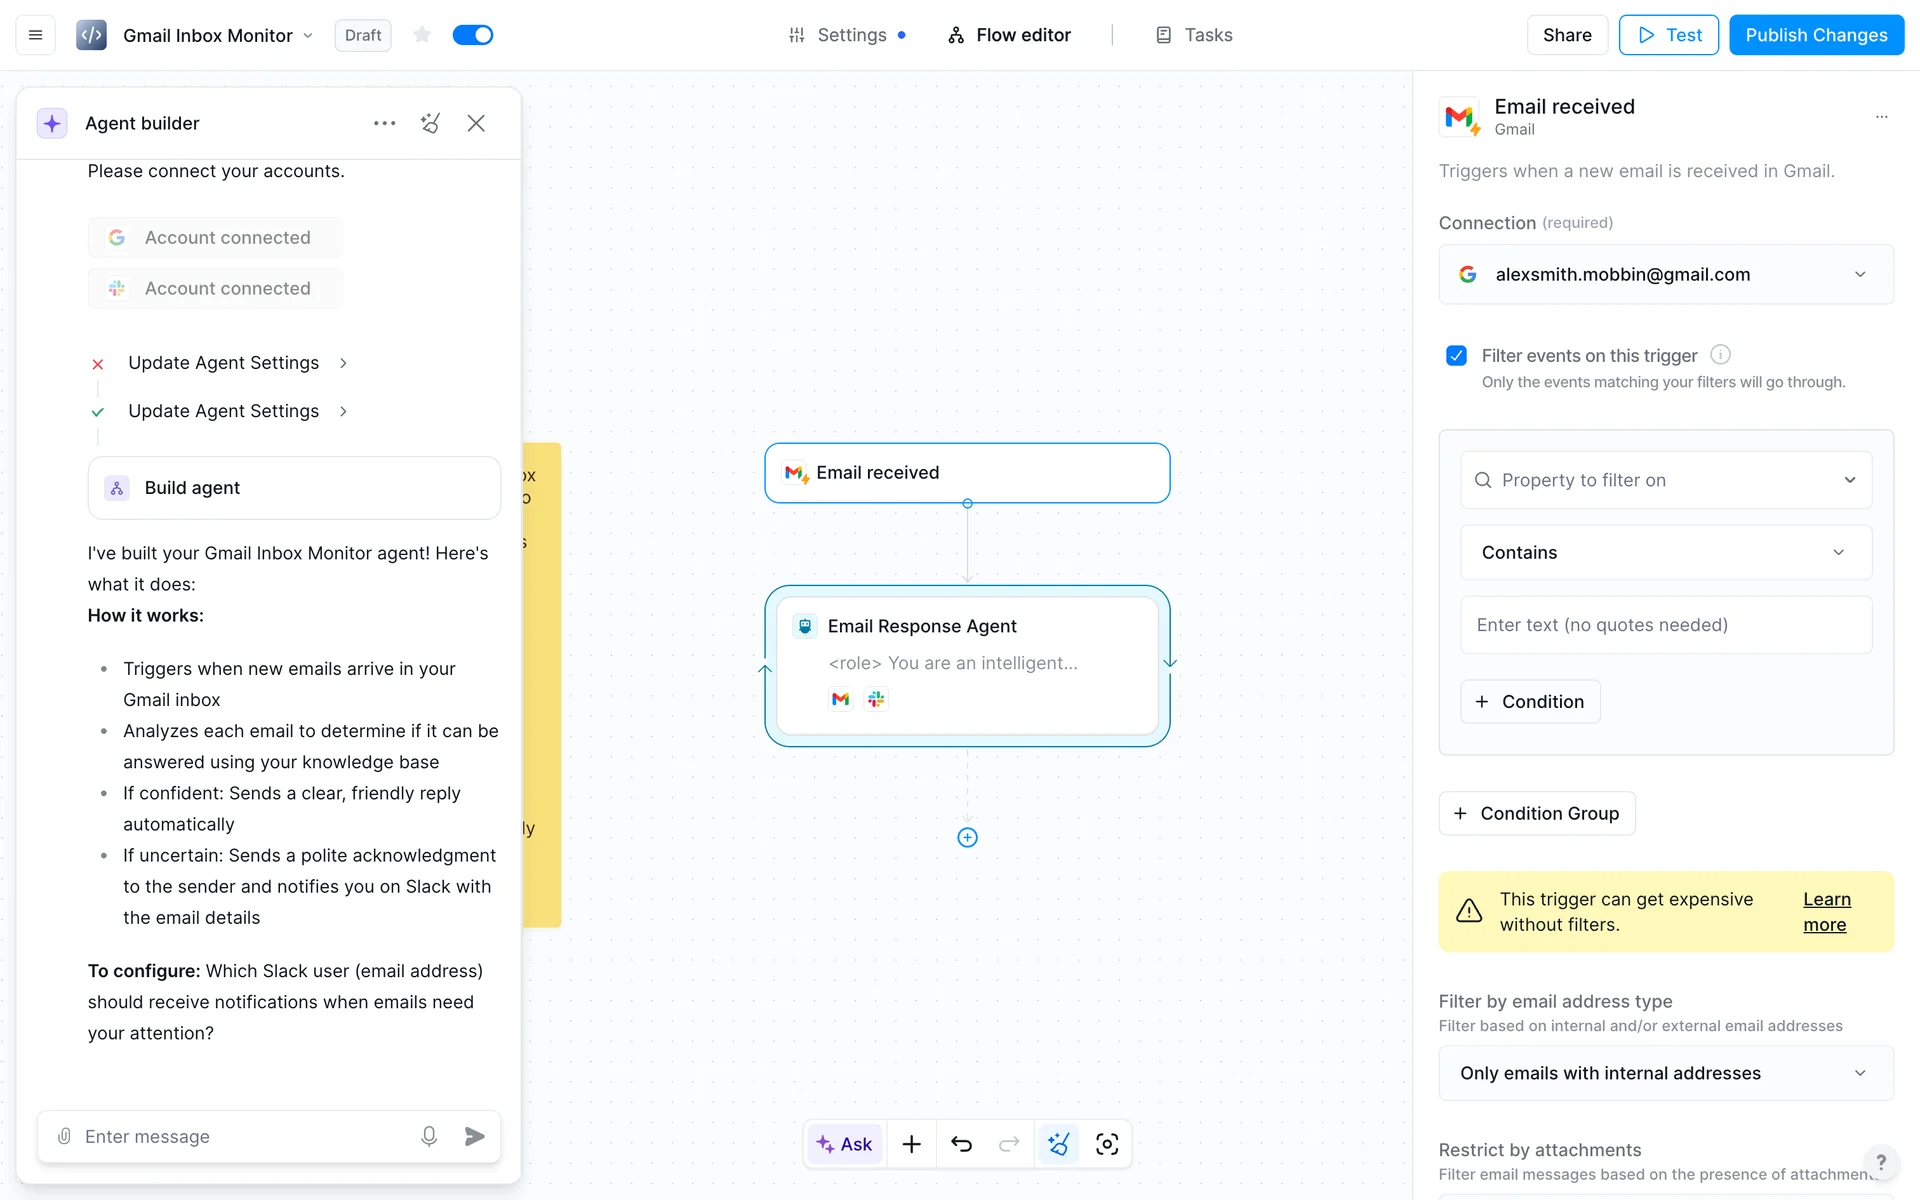
Task: Switch to the Tasks tab
Action: click(x=1194, y=35)
